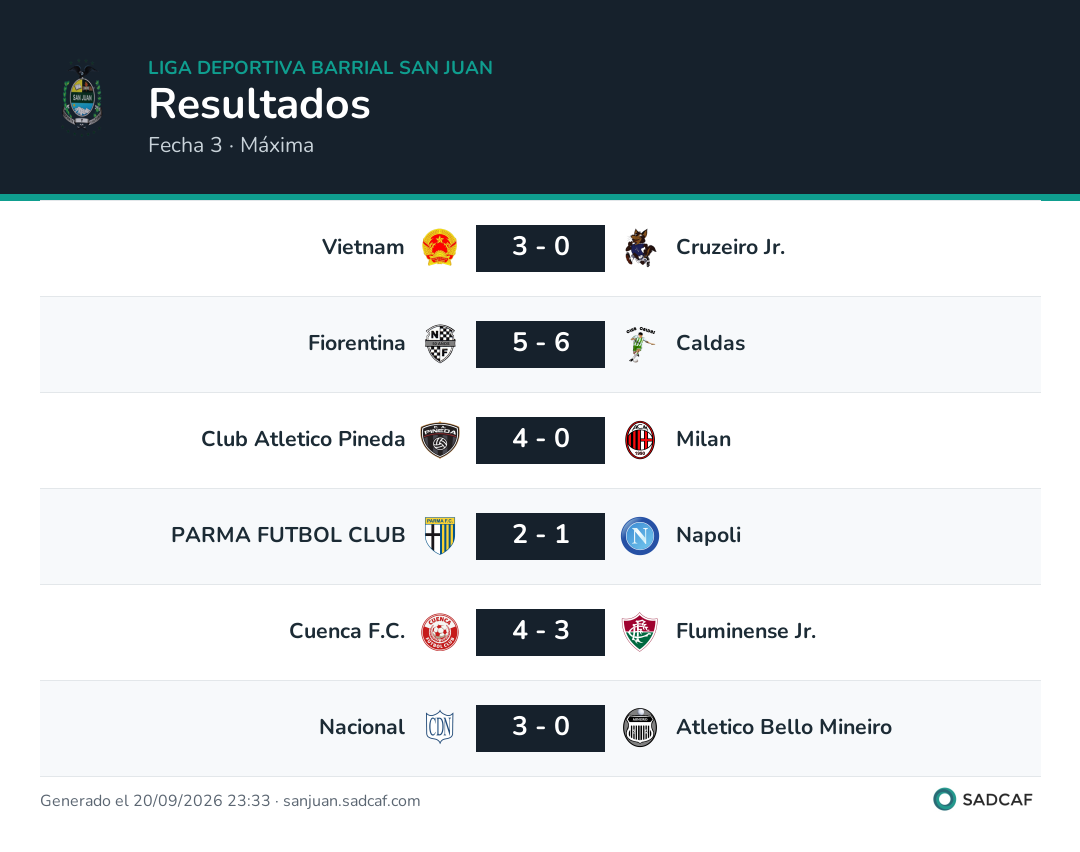The image size is (1080, 852).
Task: Click the Milan red-black badge
Action: tap(640, 439)
